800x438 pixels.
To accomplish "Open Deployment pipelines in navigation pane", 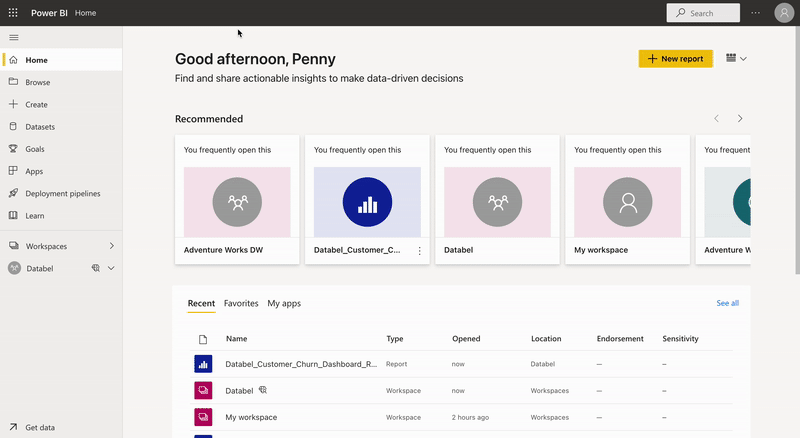I will (x=61, y=193).
